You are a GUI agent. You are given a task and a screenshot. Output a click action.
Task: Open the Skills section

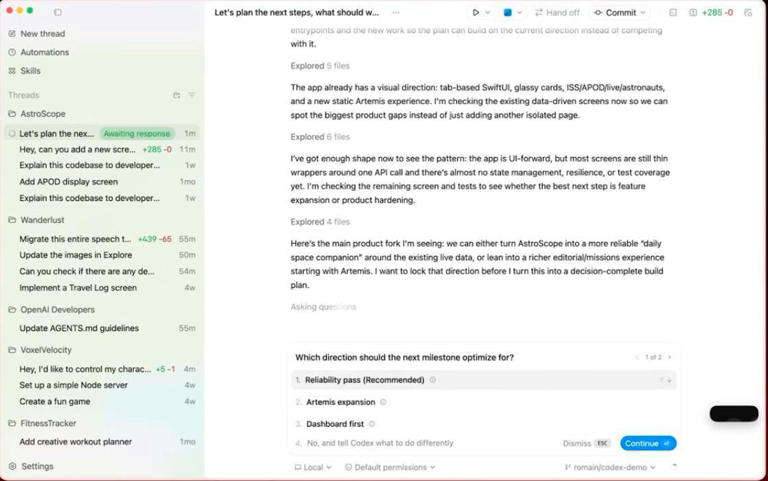click(30, 71)
